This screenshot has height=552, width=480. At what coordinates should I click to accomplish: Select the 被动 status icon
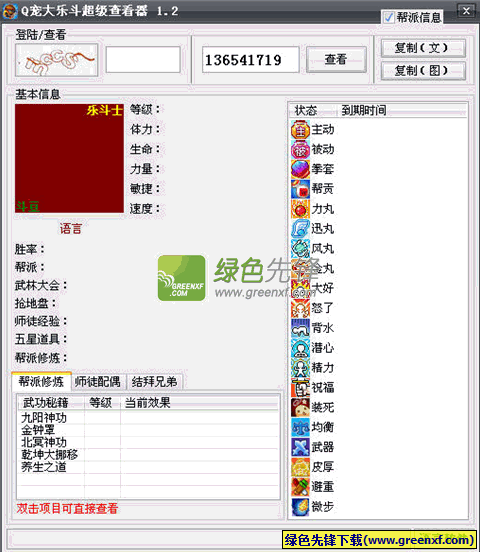coord(300,150)
